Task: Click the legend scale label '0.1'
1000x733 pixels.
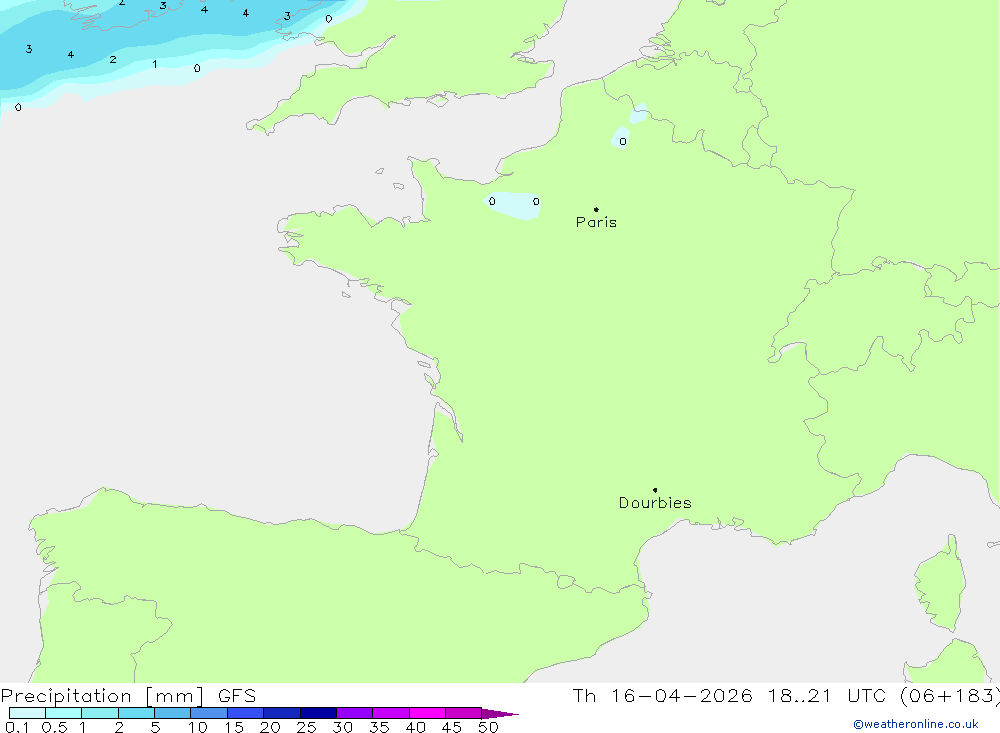Action: tap(17, 727)
